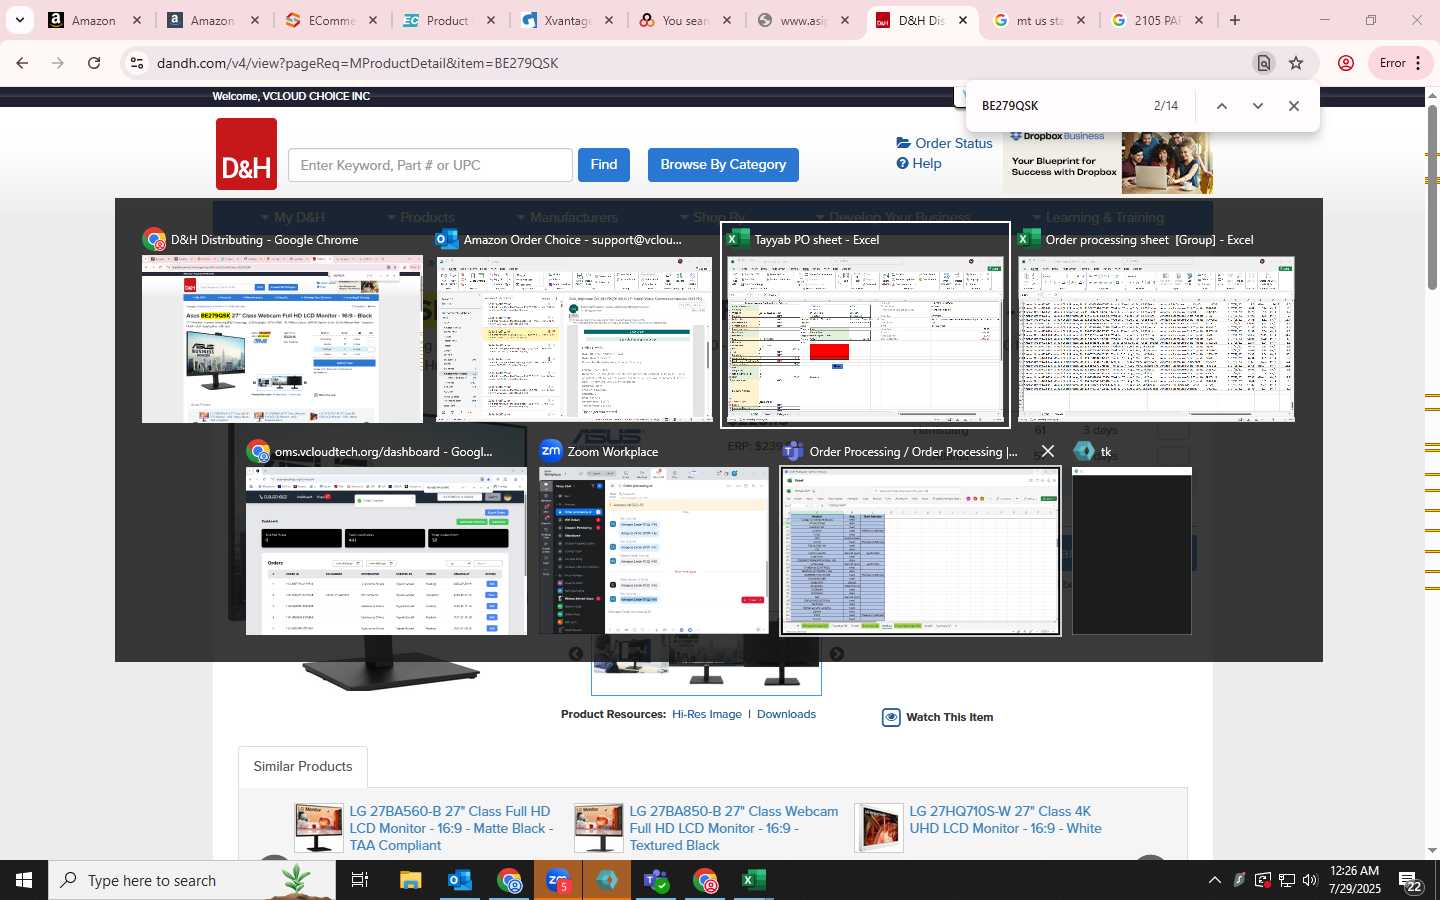Select the Tayyab PO sheet Excel window thumbnail

[x=866, y=339]
